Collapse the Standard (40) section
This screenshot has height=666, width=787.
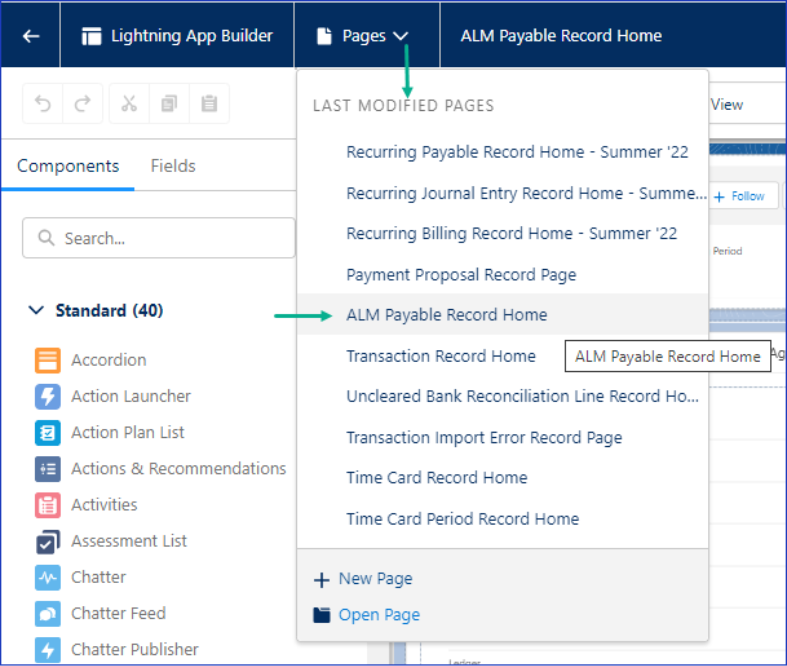tap(37, 310)
